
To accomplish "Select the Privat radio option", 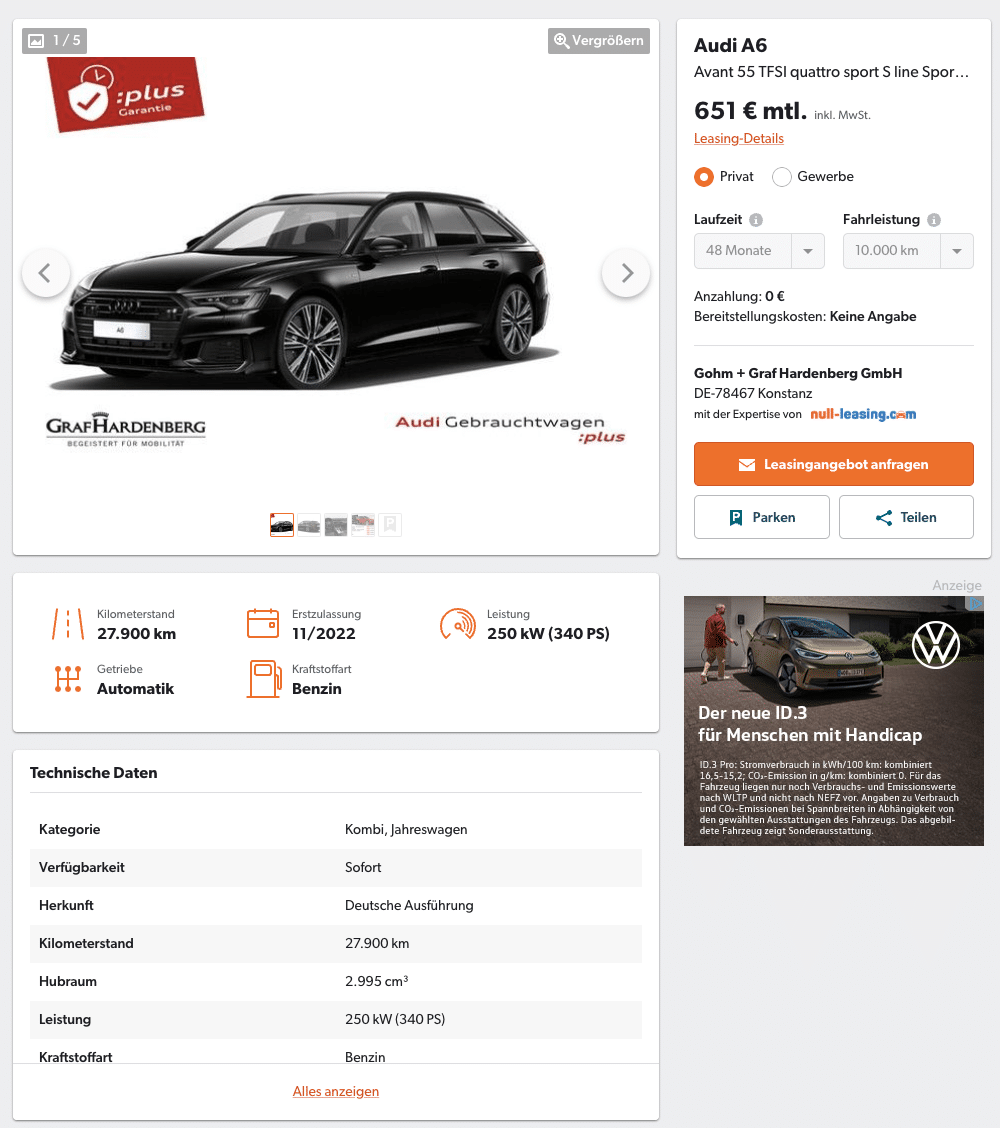I will point(704,177).
